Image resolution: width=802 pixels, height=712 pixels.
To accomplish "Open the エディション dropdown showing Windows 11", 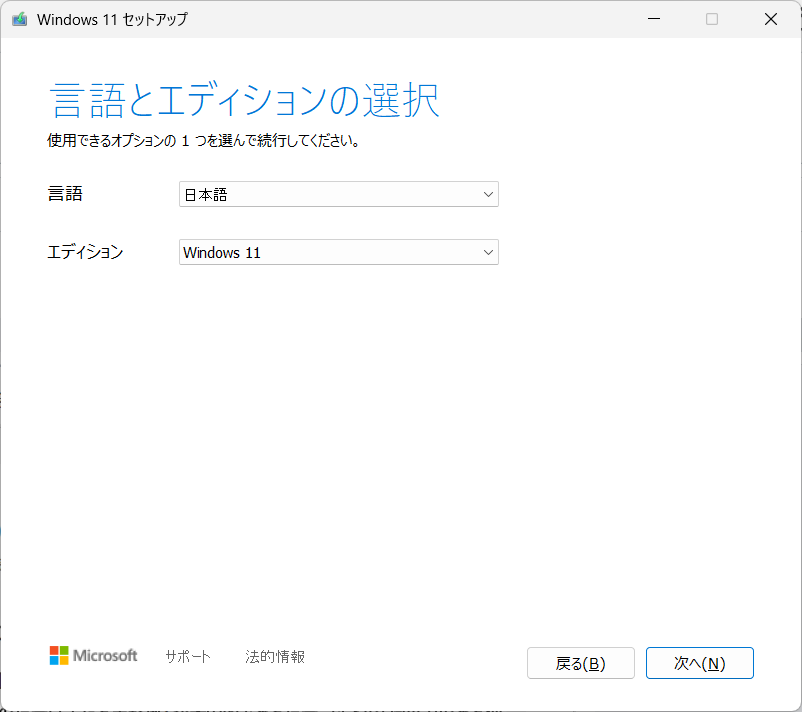I will pos(339,252).
